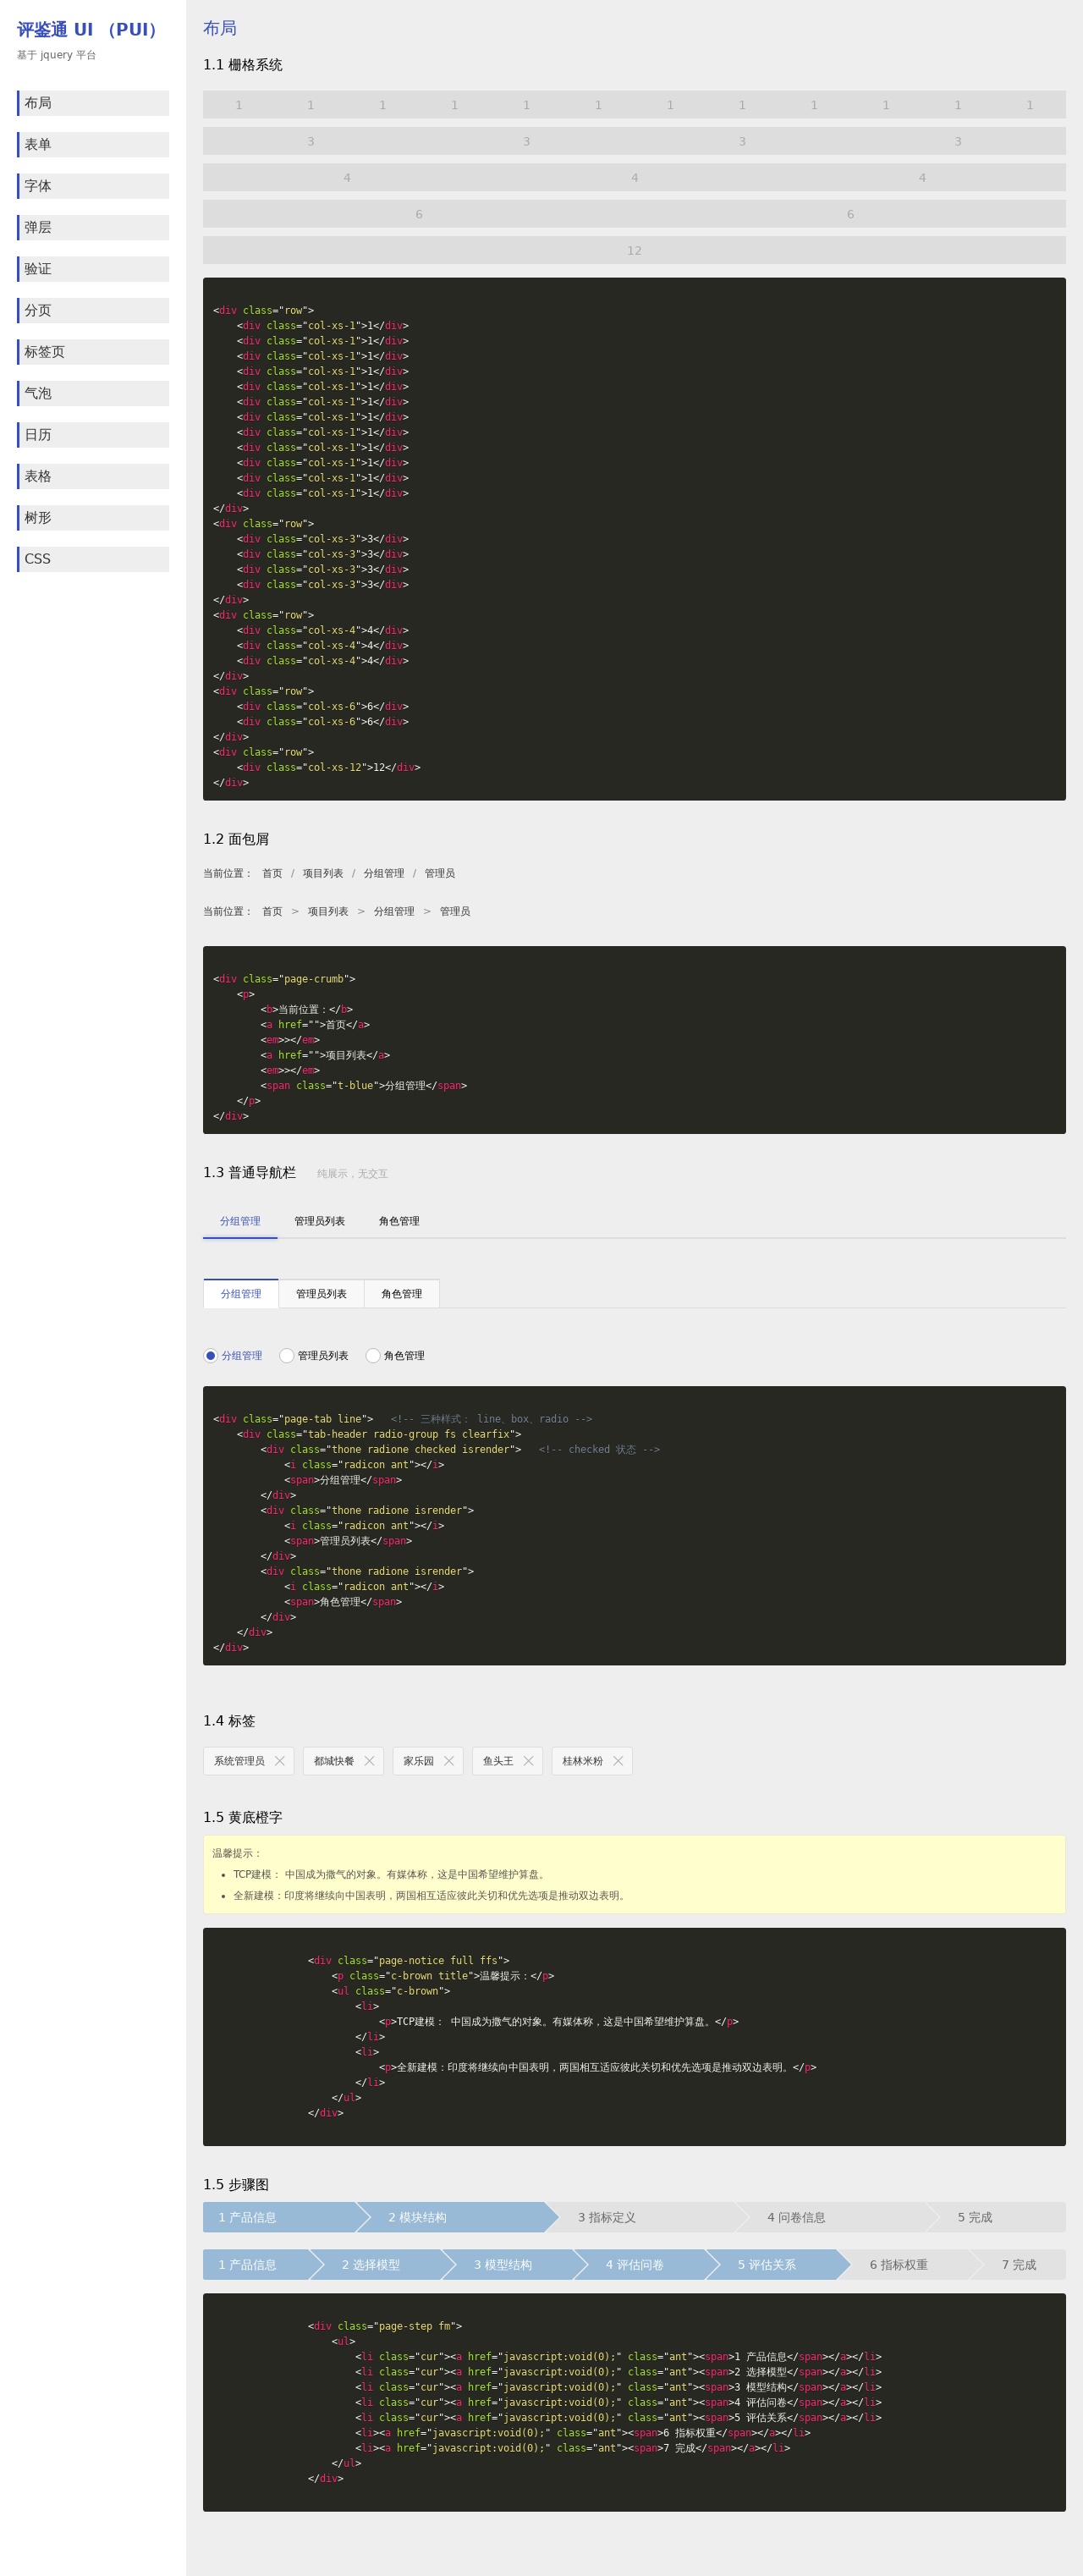Go to 树形 in the sidebar
This screenshot has width=1083, height=2576.
pyautogui.click(x=93, y=518)
